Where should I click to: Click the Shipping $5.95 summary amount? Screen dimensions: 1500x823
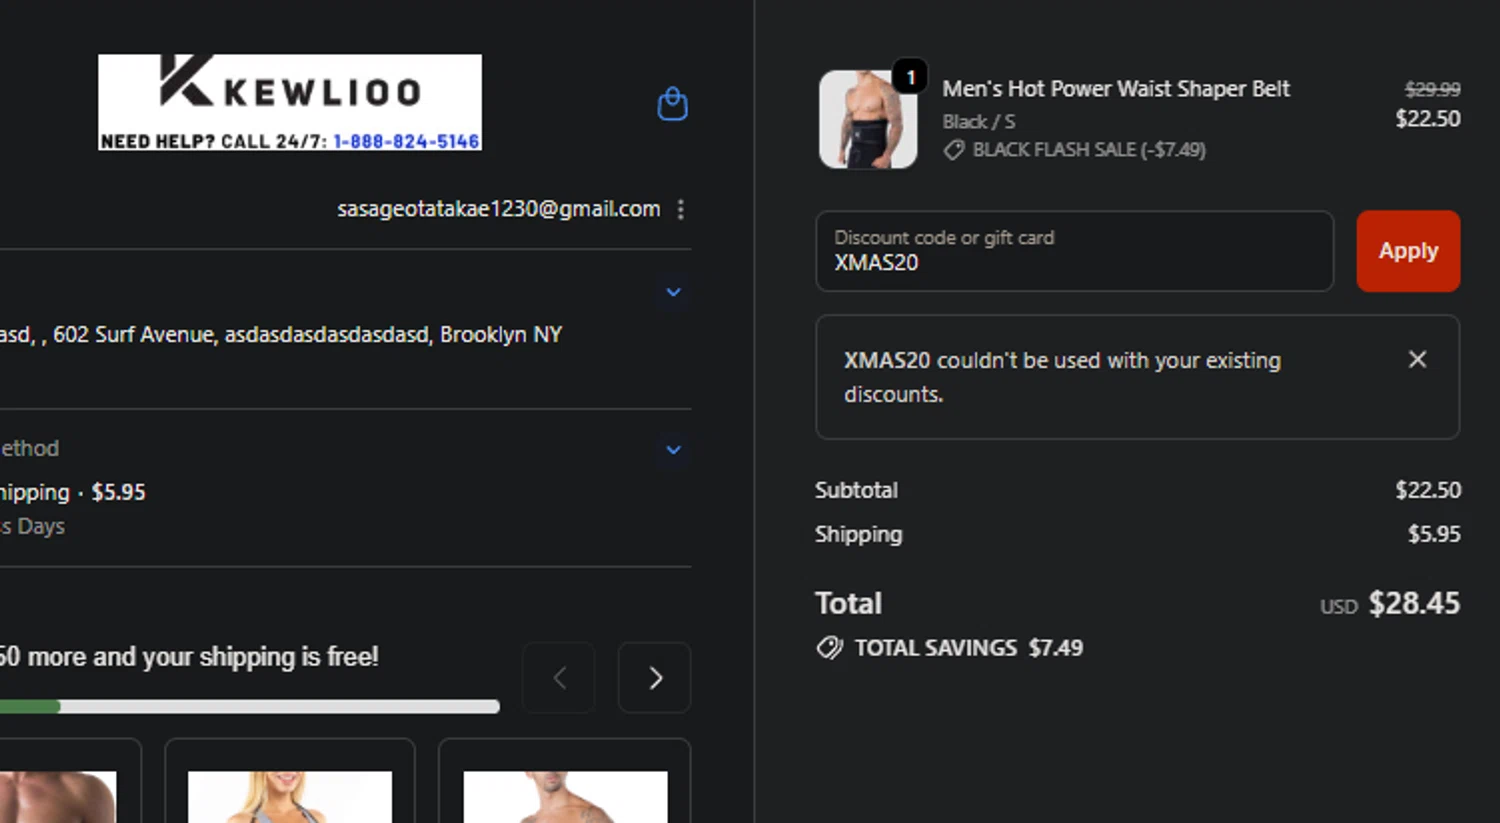point(1434,534)
